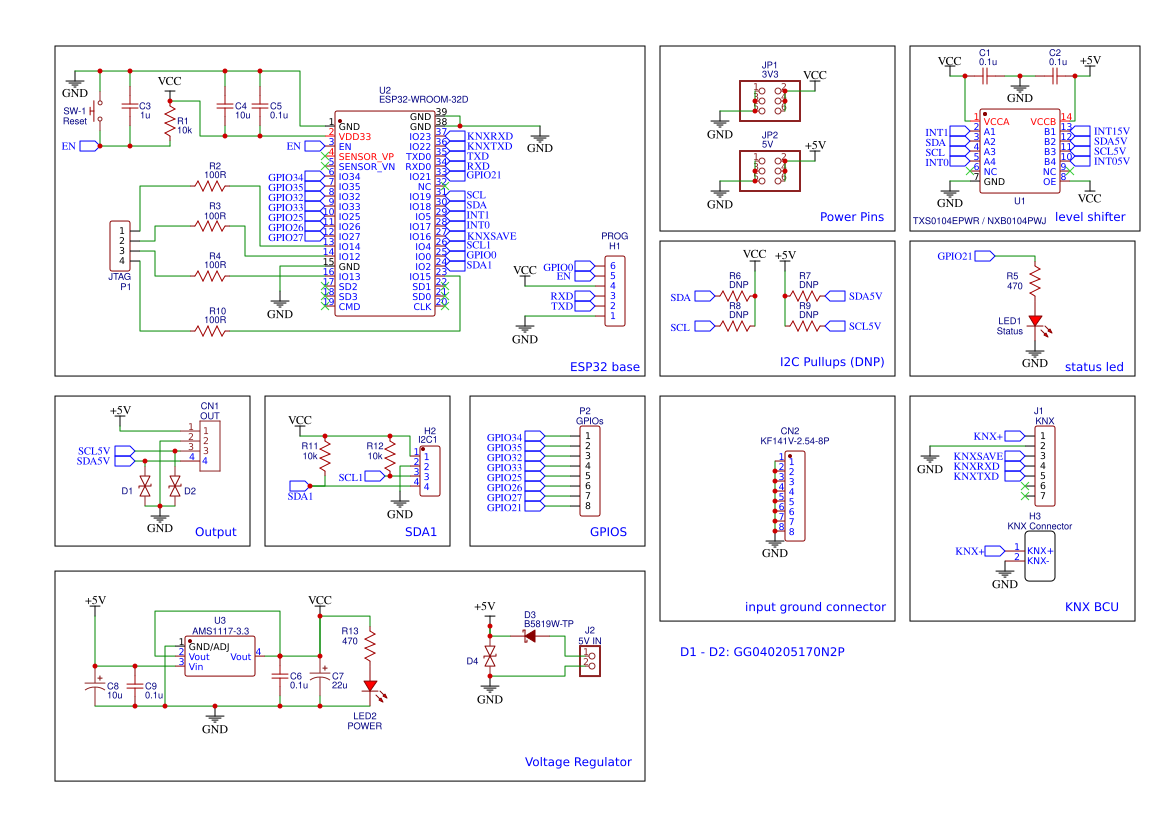The width and height of the screenshot is (1169, 827).
Task: Click the "Output" block title
Action: tap(215, 532)
